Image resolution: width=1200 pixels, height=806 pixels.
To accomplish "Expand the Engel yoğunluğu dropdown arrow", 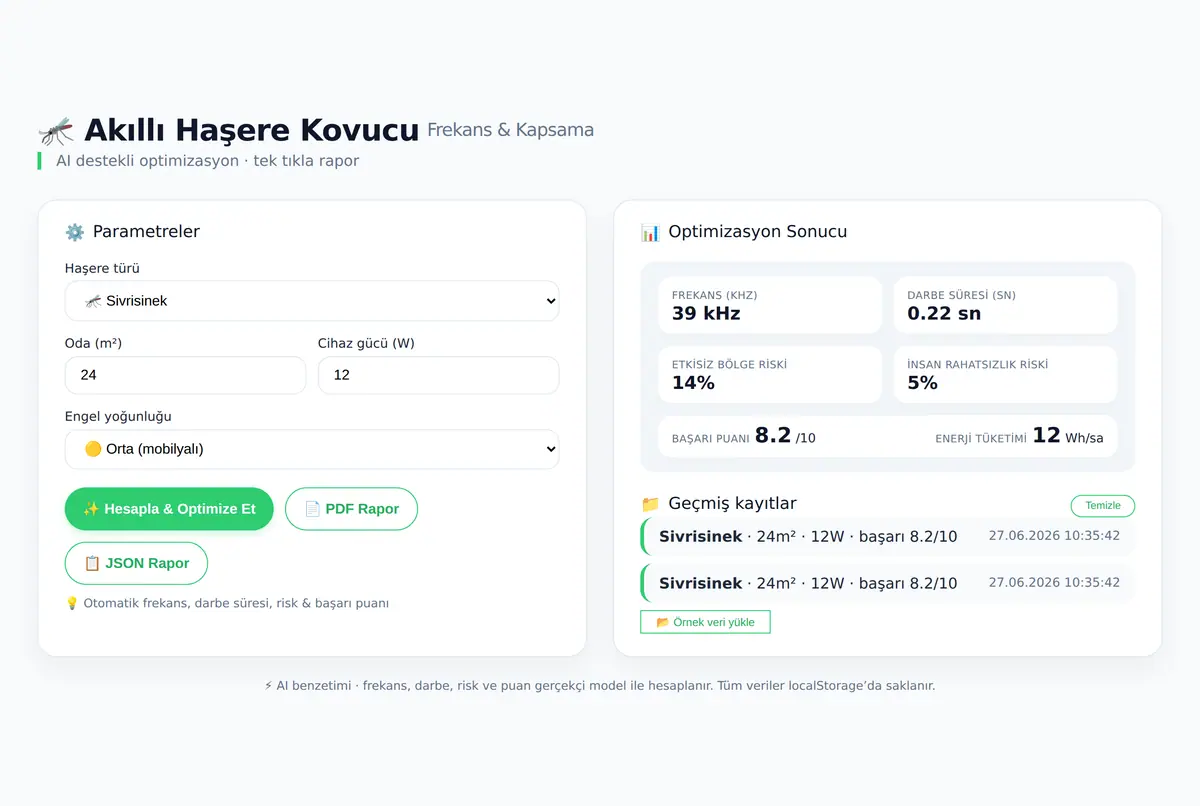I will point(550,449).
